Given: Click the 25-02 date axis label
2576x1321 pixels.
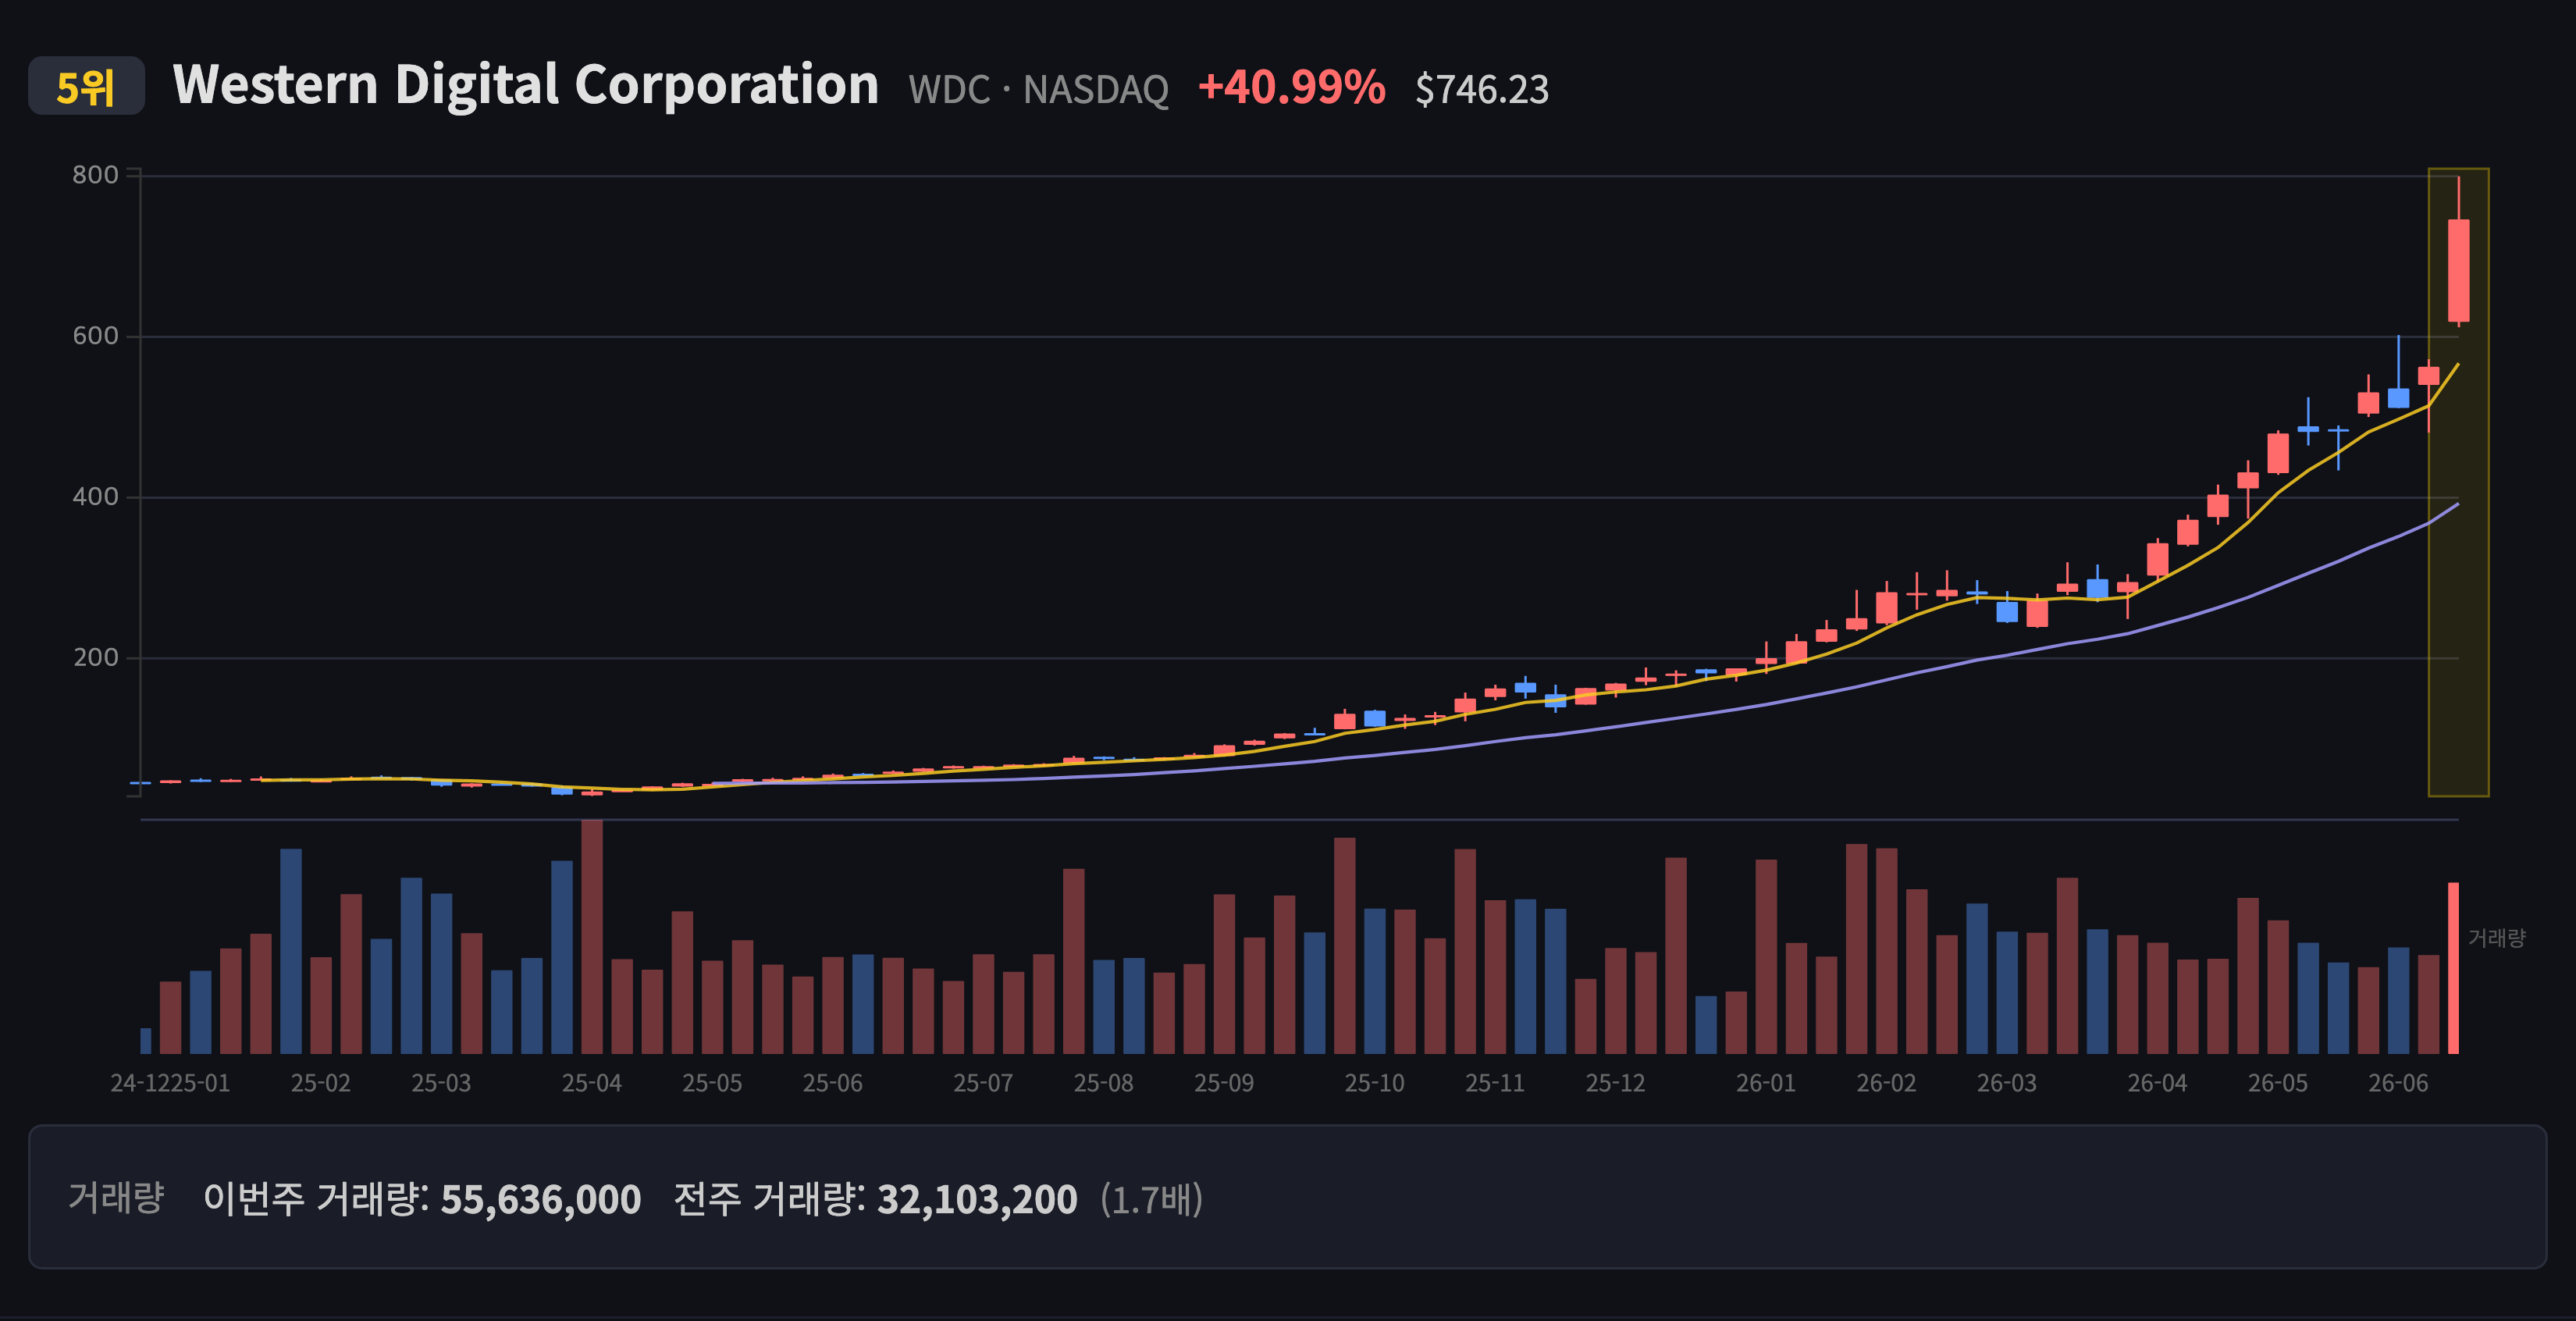Looking at the screenshot, I should (x=321, y=1083).
